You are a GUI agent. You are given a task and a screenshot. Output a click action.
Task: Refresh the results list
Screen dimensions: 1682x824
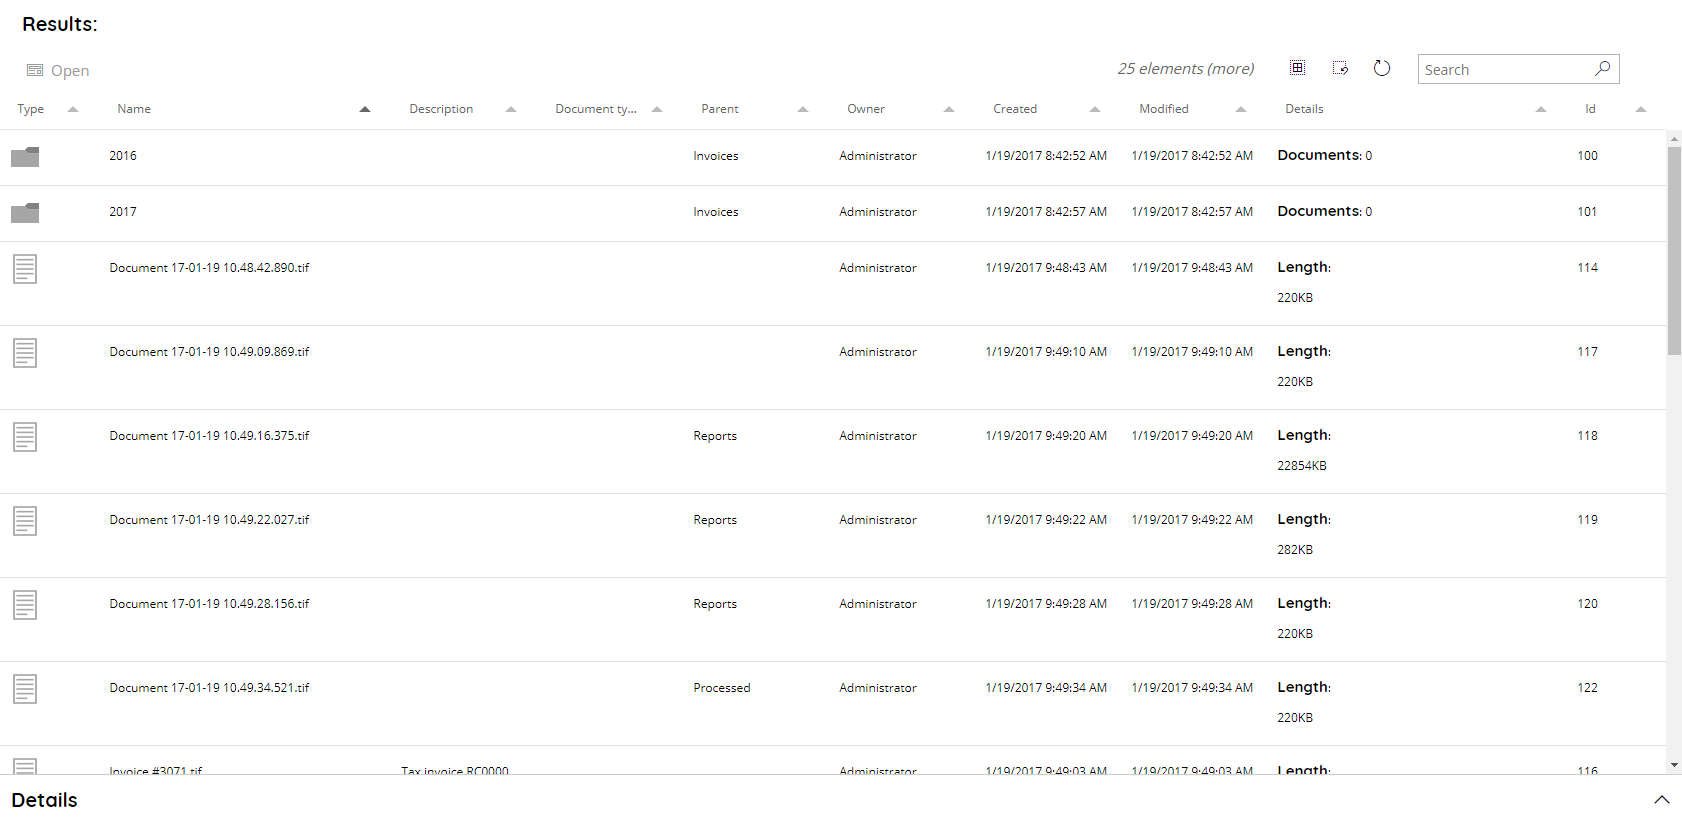(1382, 68)
